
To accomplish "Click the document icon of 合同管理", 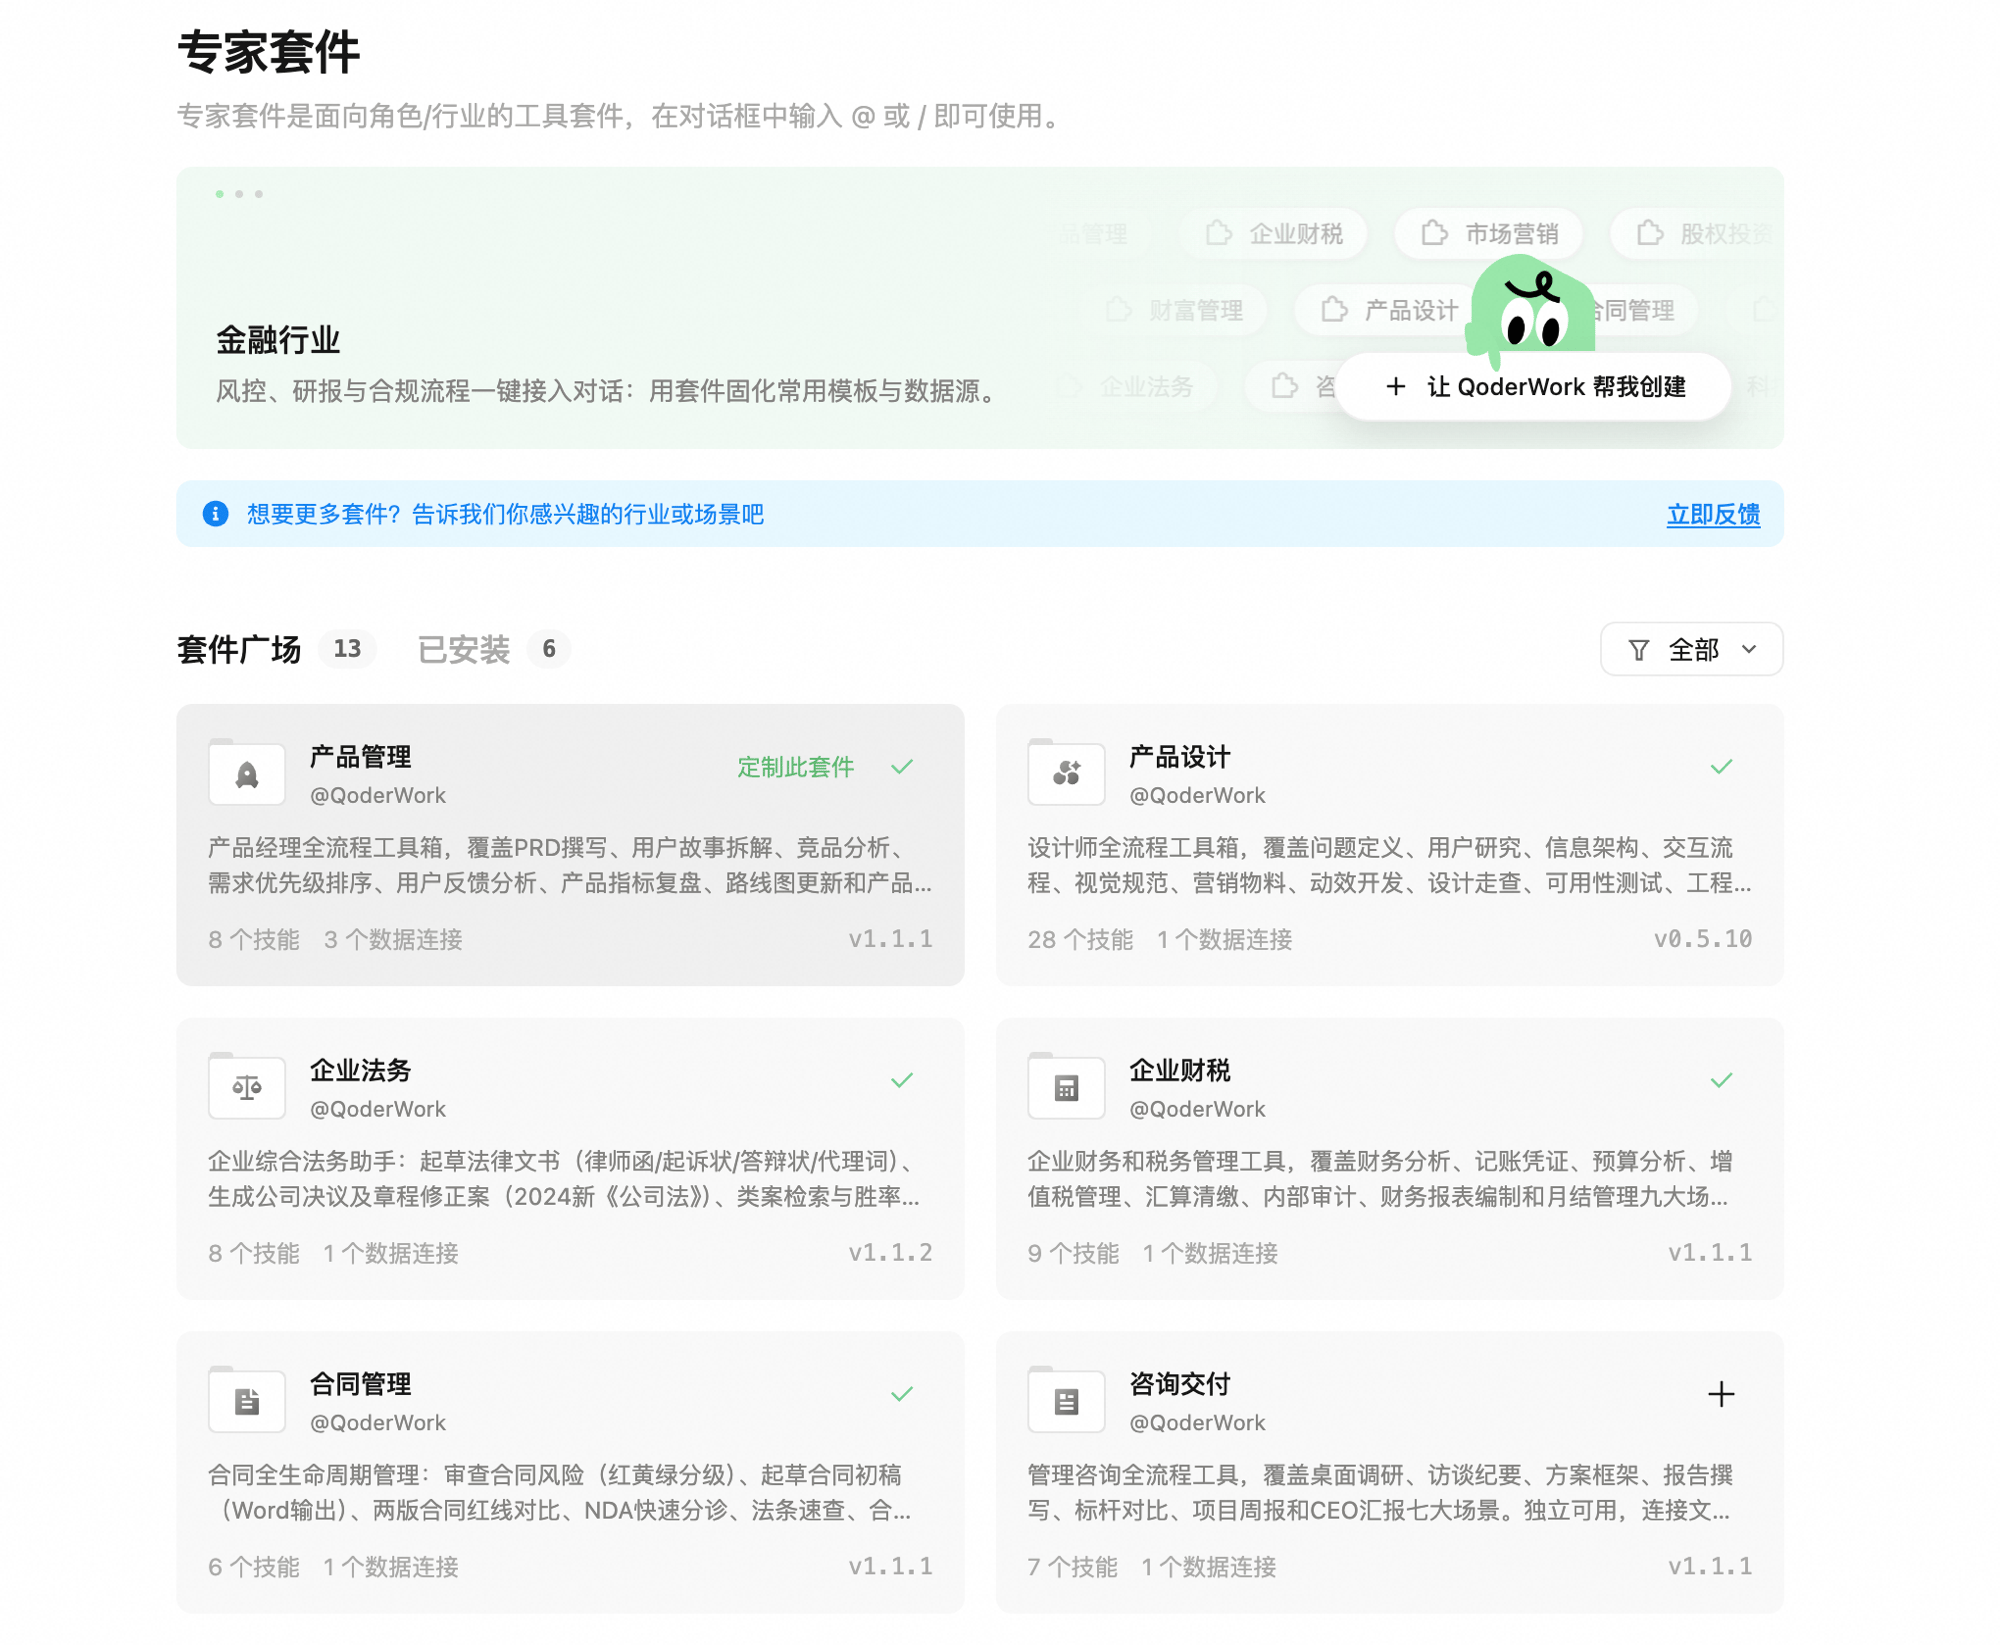I will point(247,1401).
